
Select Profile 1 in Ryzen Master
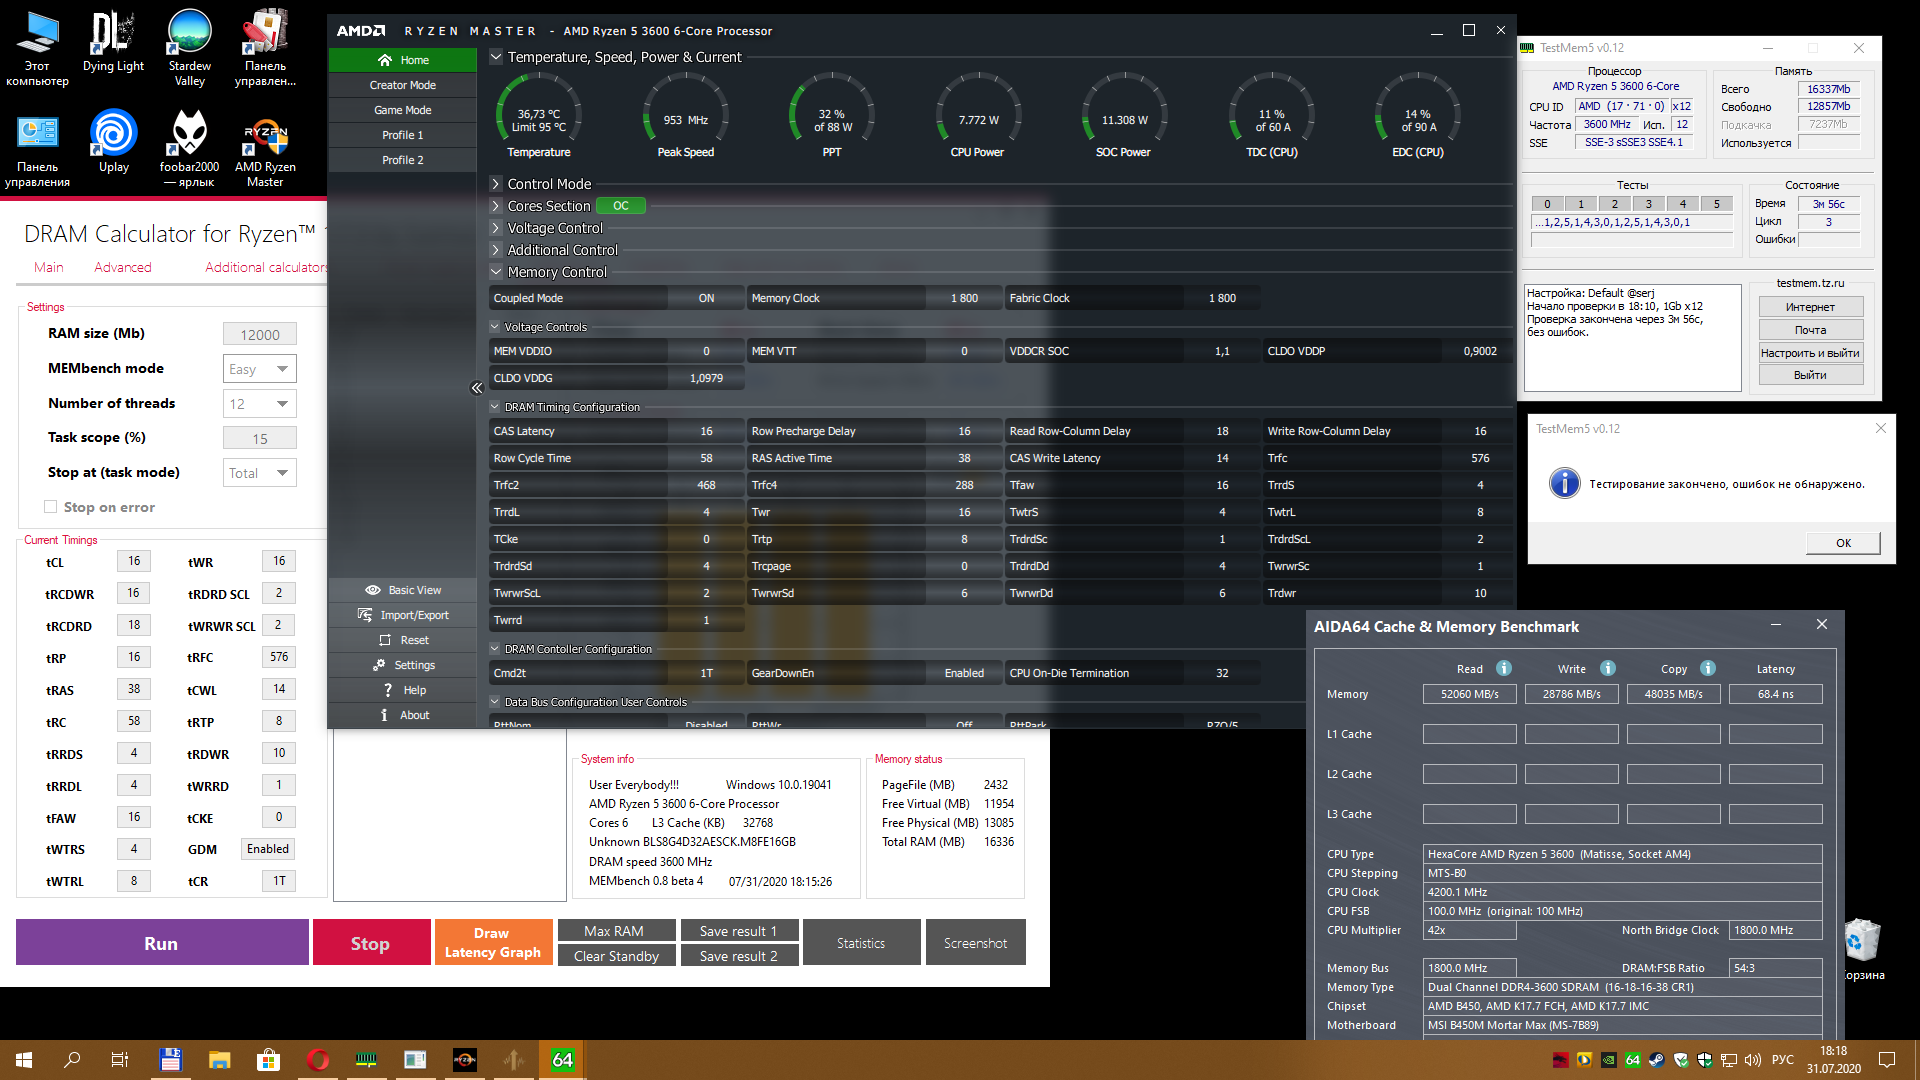pos(402,135)
